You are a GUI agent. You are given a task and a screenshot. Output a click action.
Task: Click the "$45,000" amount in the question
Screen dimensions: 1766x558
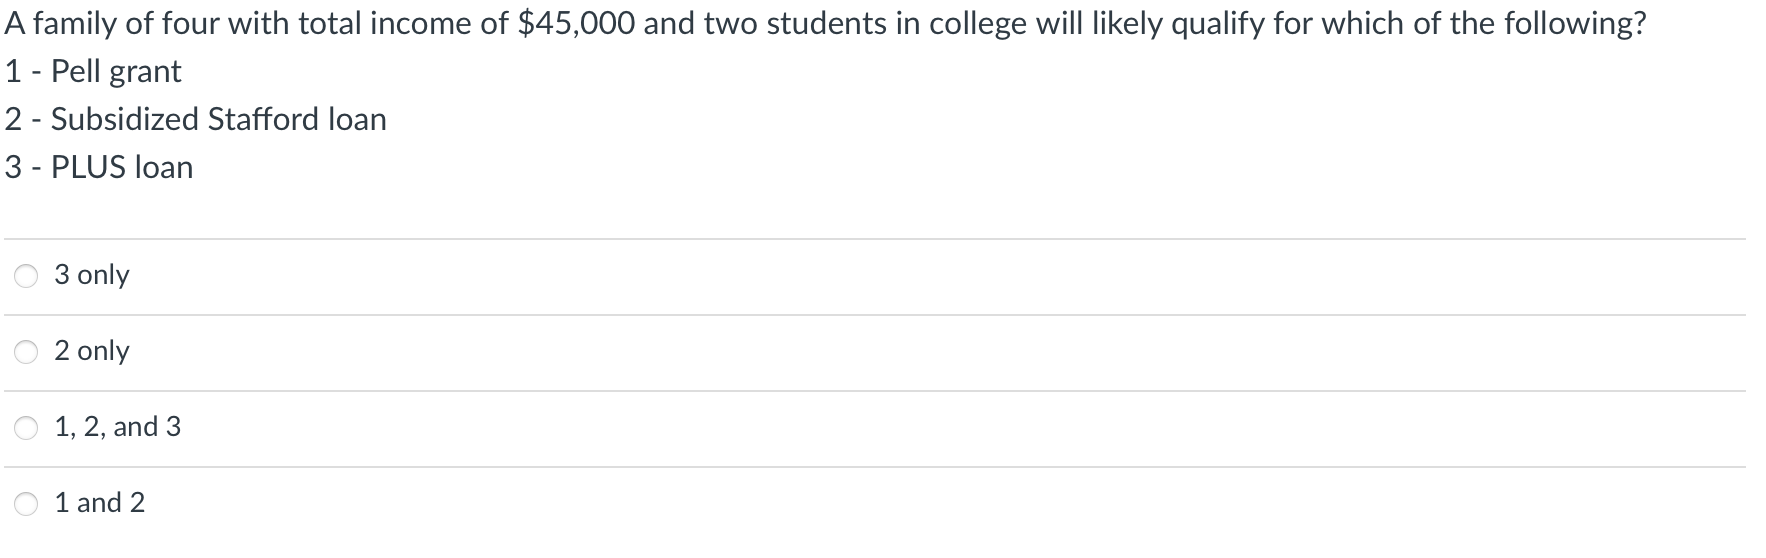[576, 24]
